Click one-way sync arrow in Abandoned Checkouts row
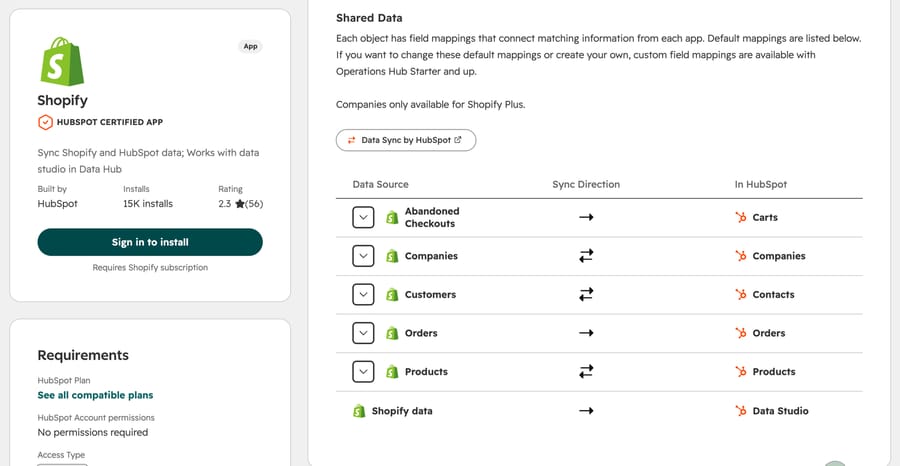900x466 pixels. pos(586,218)
